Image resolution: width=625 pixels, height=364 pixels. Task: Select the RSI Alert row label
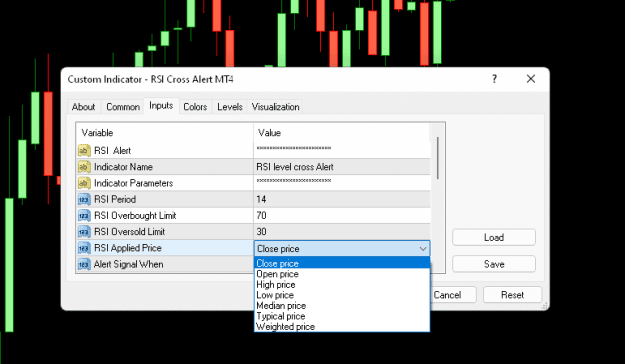[x=112, y=151]
